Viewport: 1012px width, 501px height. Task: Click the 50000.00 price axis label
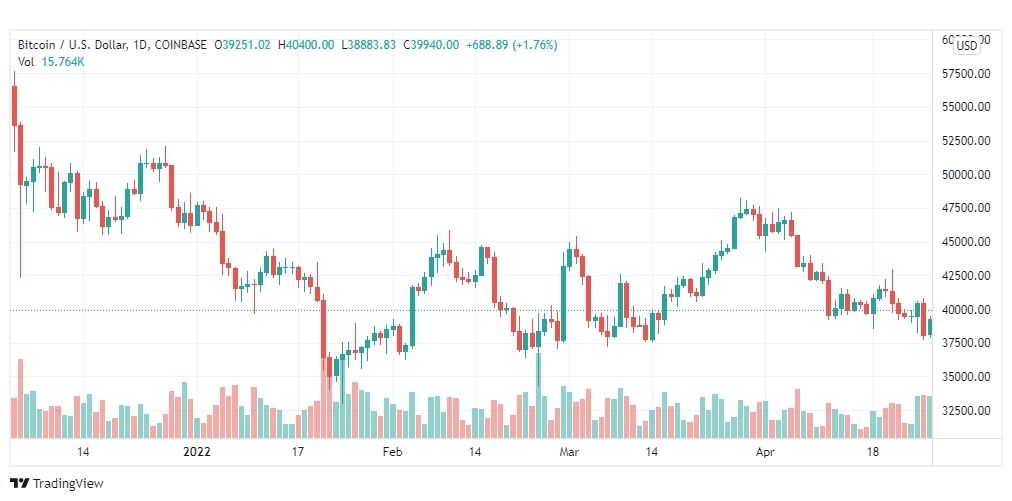[x=966, y=175]
